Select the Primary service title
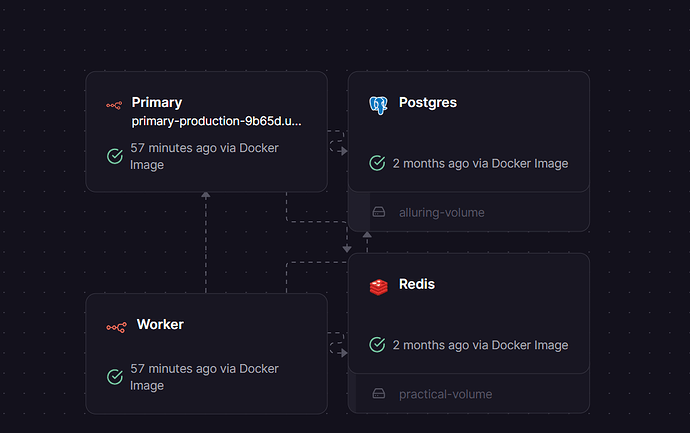The width and height of the screenshot is (690, 433). (x=156, y=102)
